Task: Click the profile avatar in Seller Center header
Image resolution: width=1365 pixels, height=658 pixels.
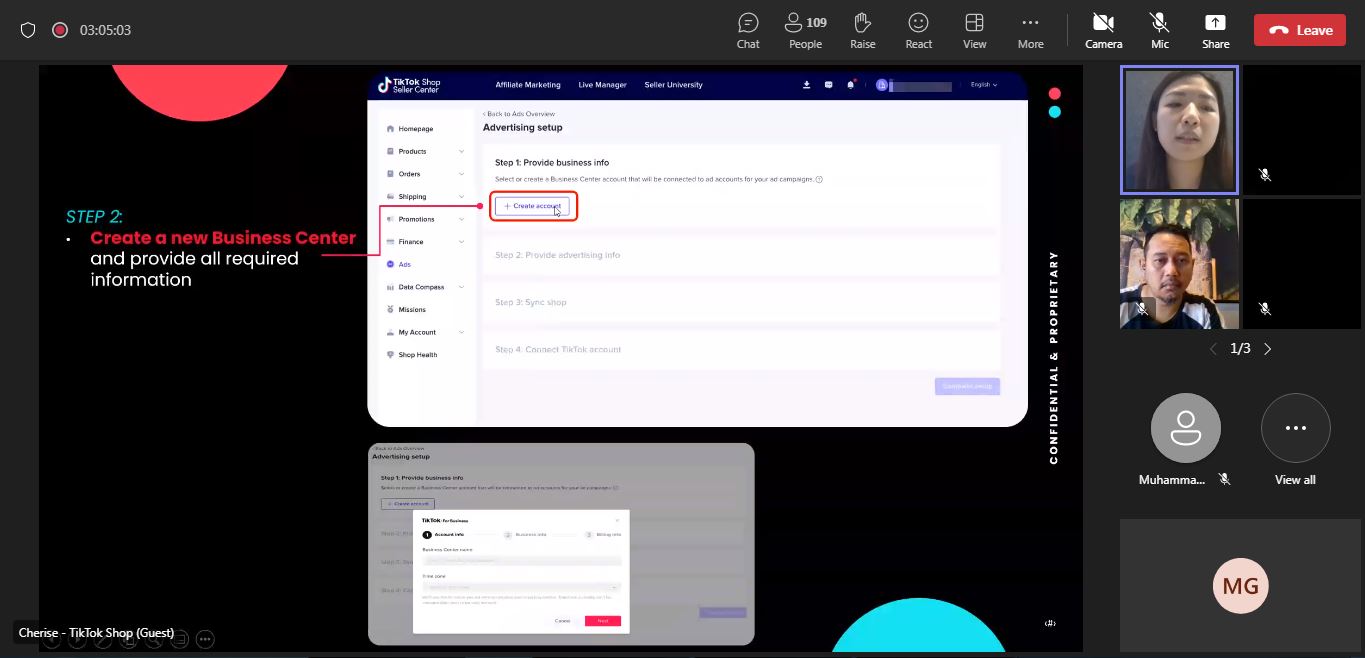Action: point(882,85)
